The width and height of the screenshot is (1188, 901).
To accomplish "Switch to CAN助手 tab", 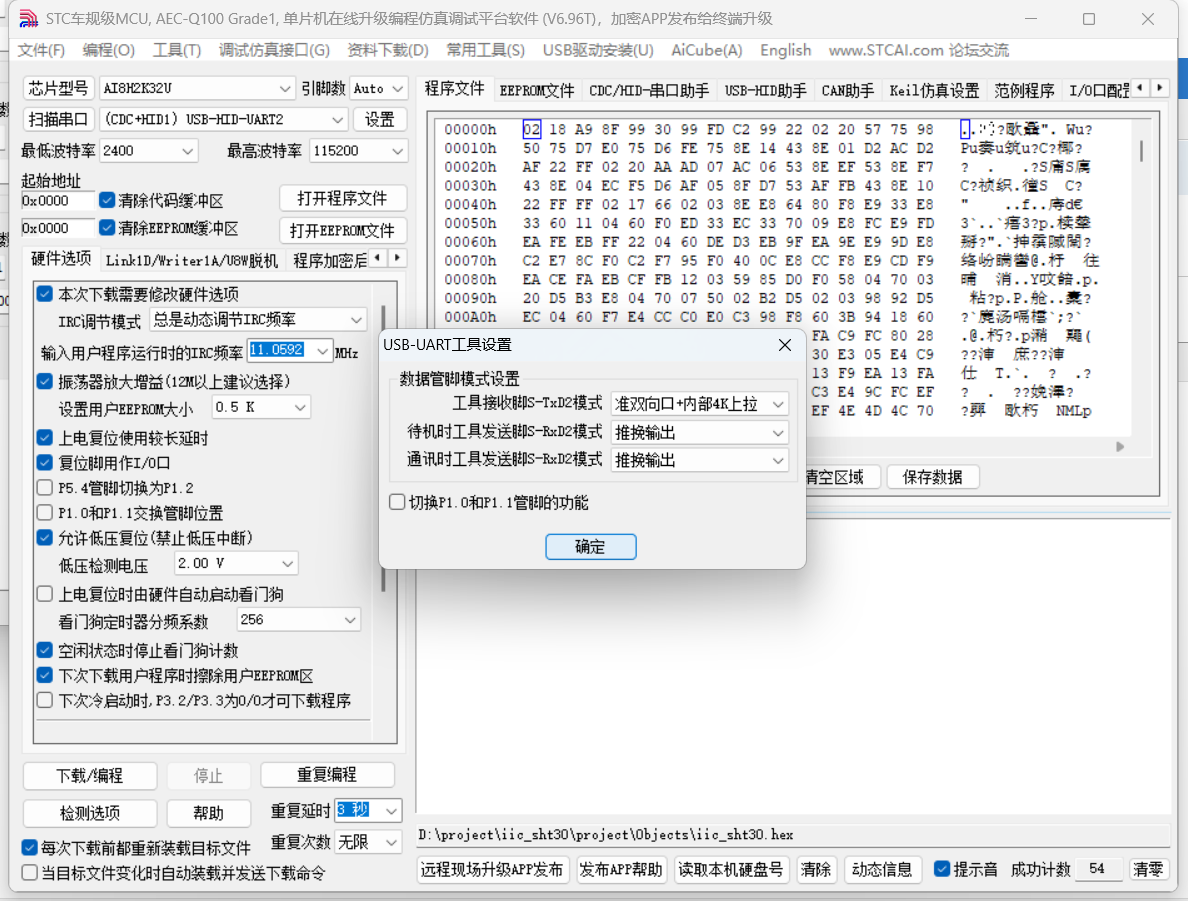I will point(847,91).
